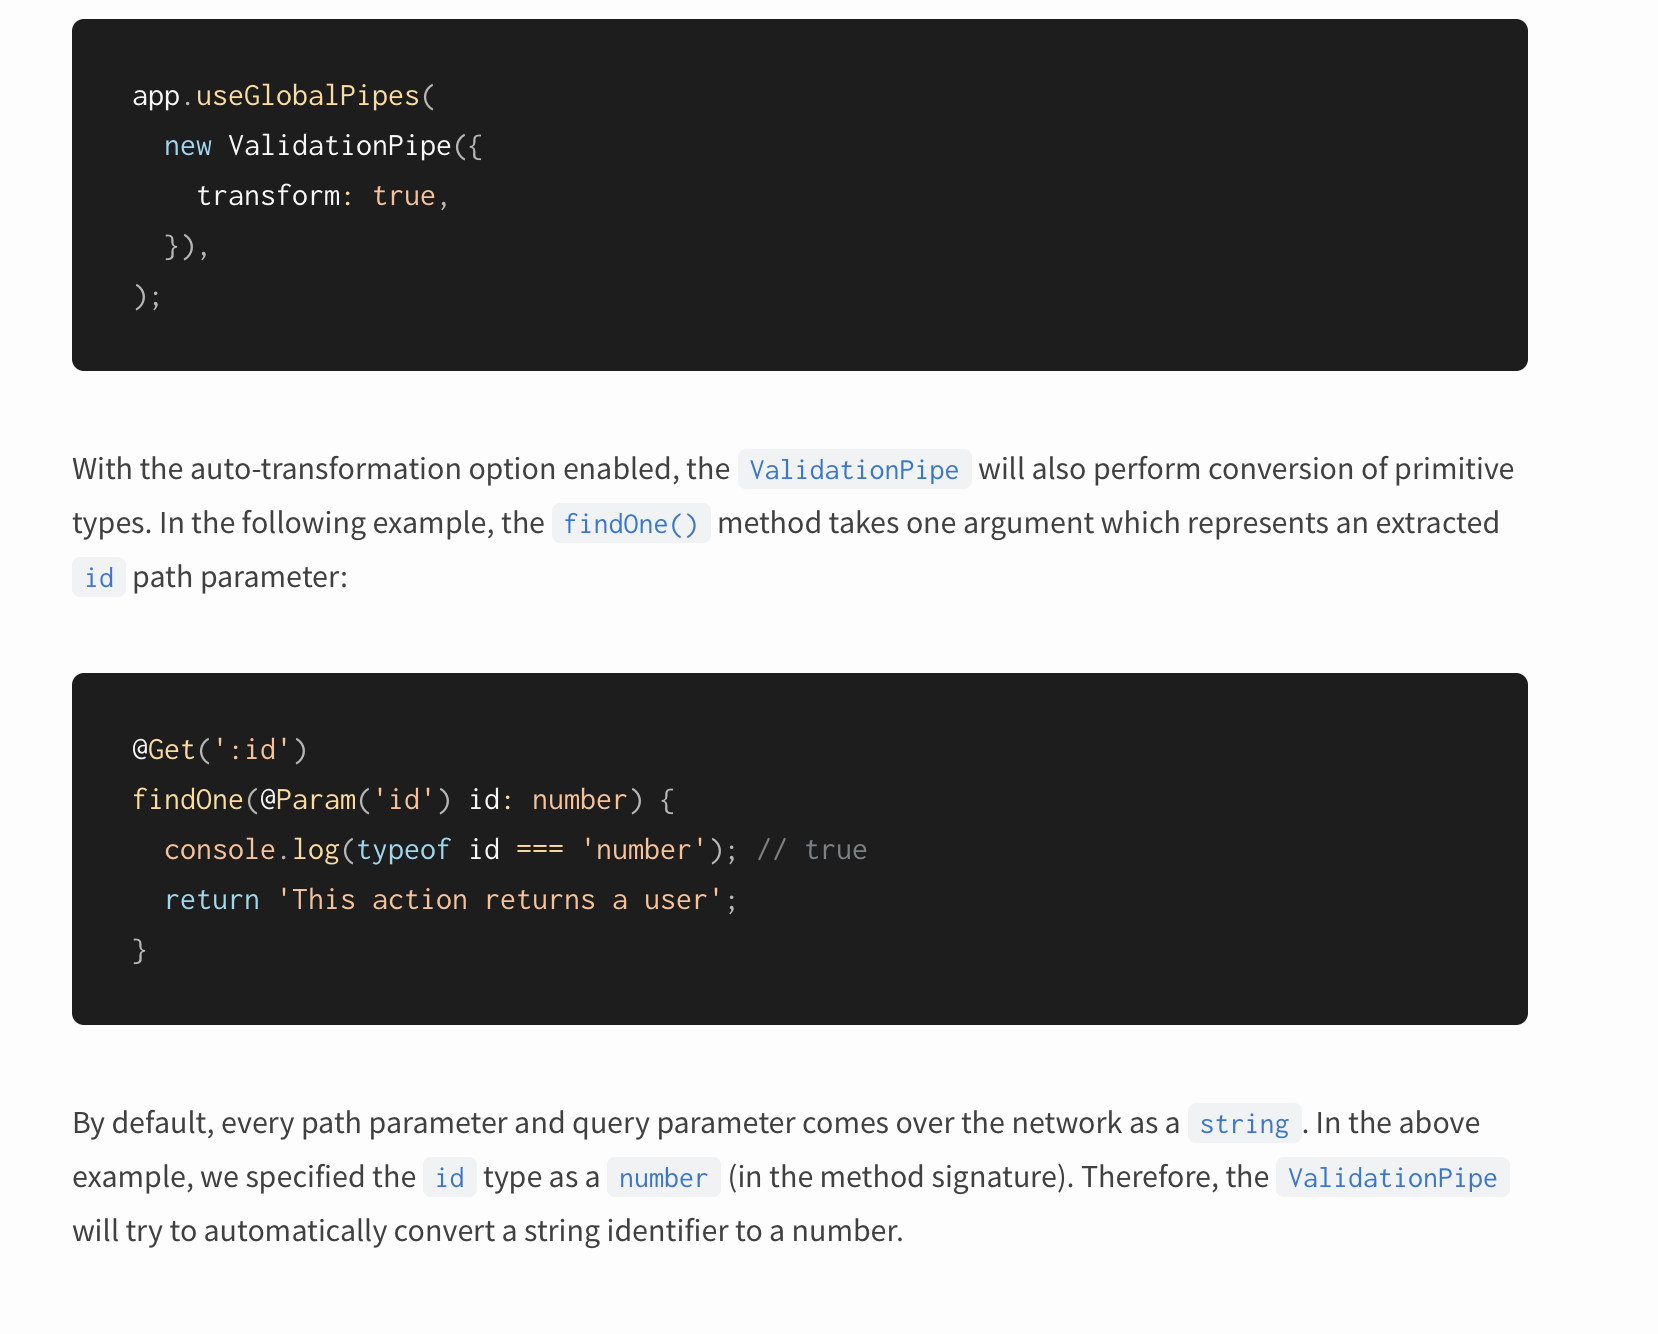Click the closing brace of findOne method
Screen dimensions: 1658x1334
coord(140,950)
